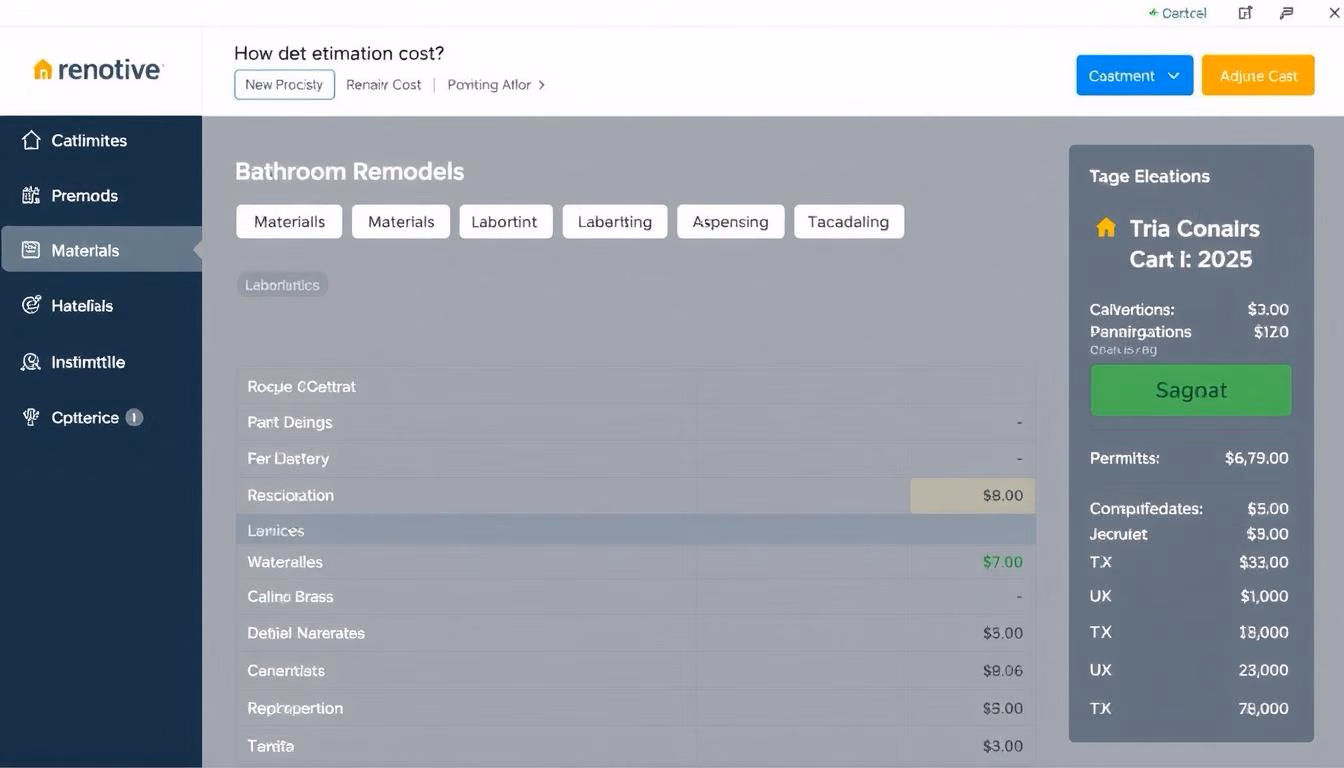1344x768 pixels.
Task: Click the orange Adjute Cast button
Action: [1258, 76]
